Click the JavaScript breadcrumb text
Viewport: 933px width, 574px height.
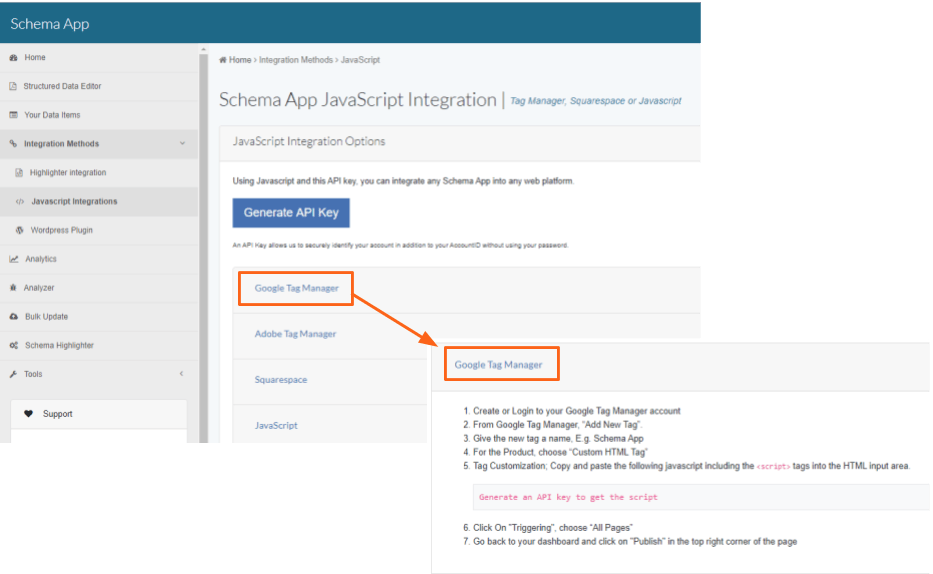click(360, 60)
